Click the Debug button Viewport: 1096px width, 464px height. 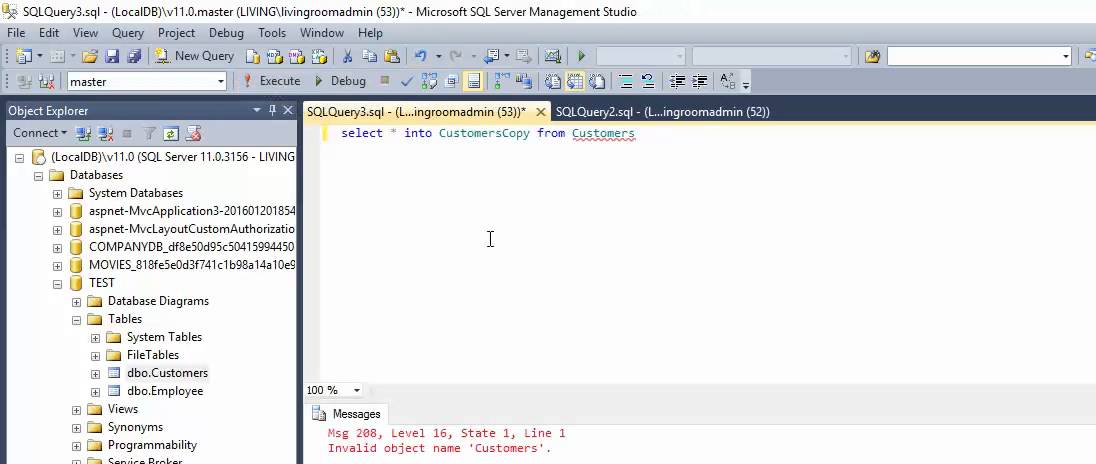pyautogui.click(x=340, y=81)
